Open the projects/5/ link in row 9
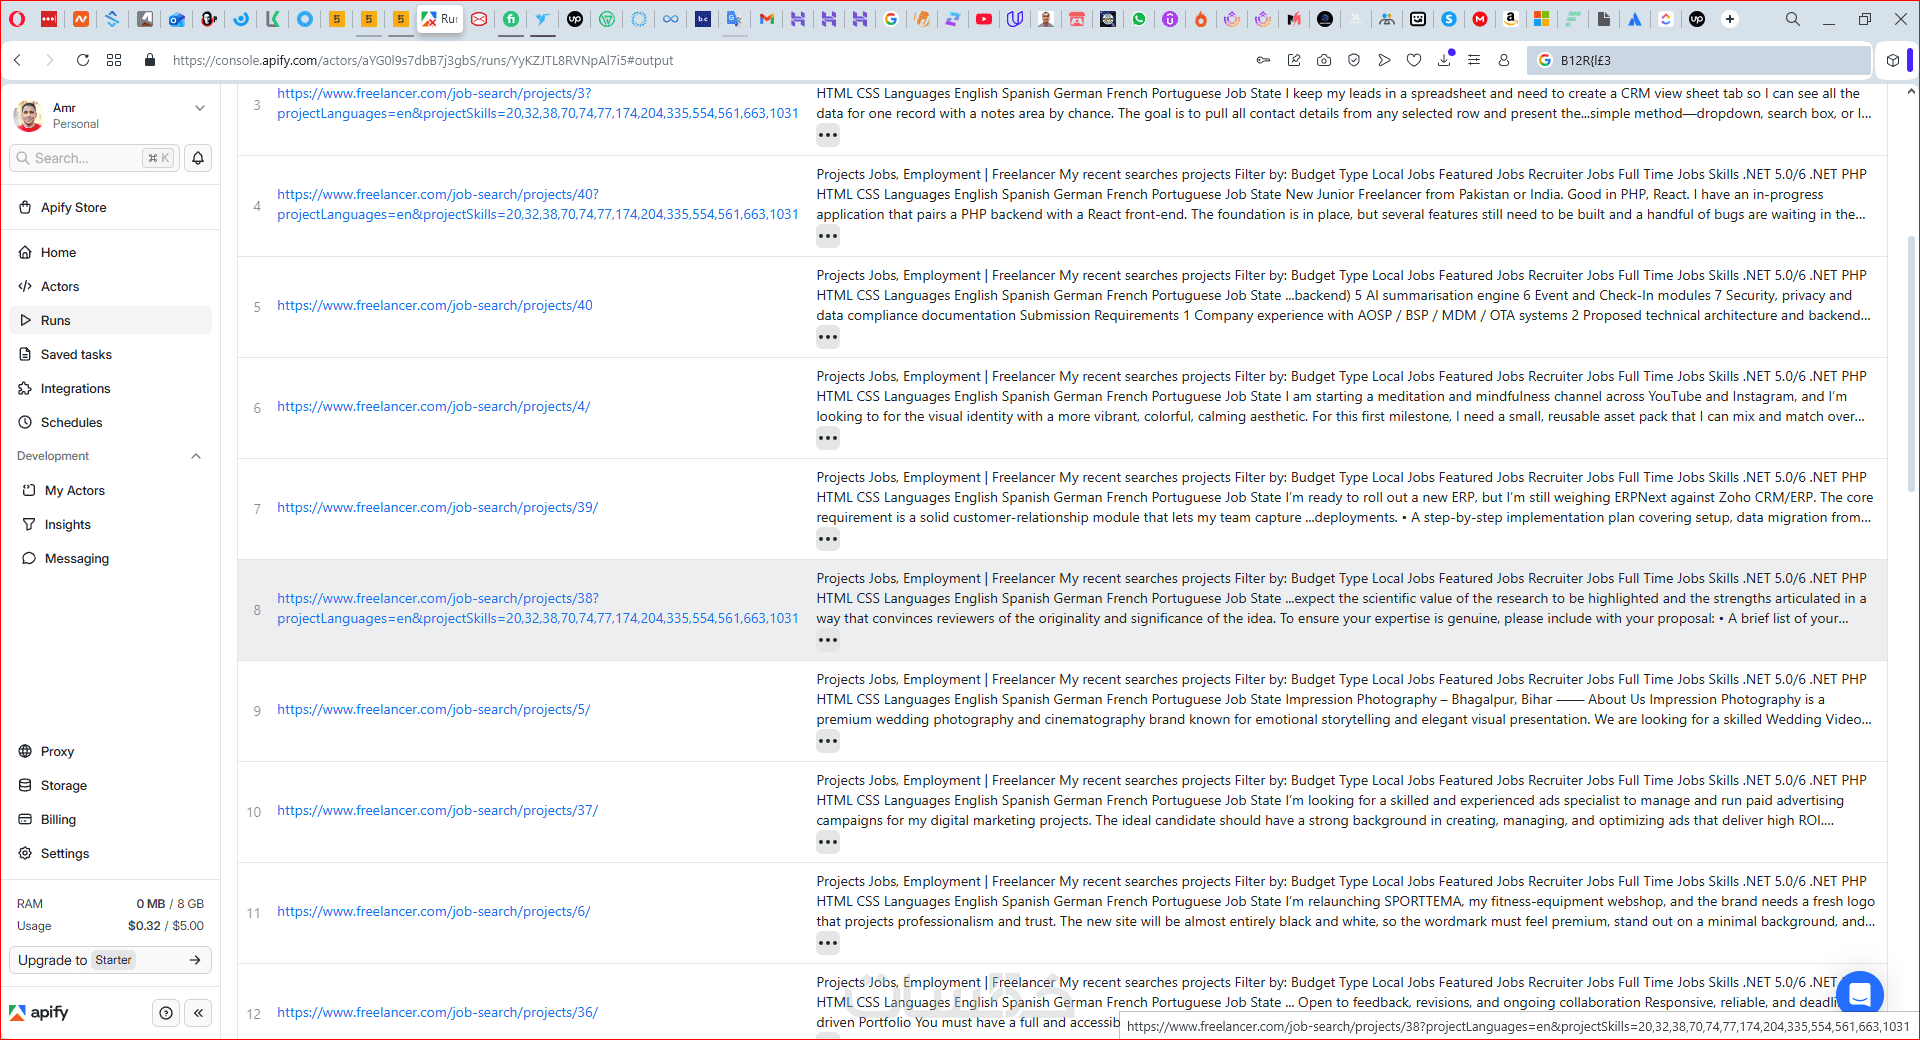The height and width of the screenshot is (1040, 1920). (434, 710)
